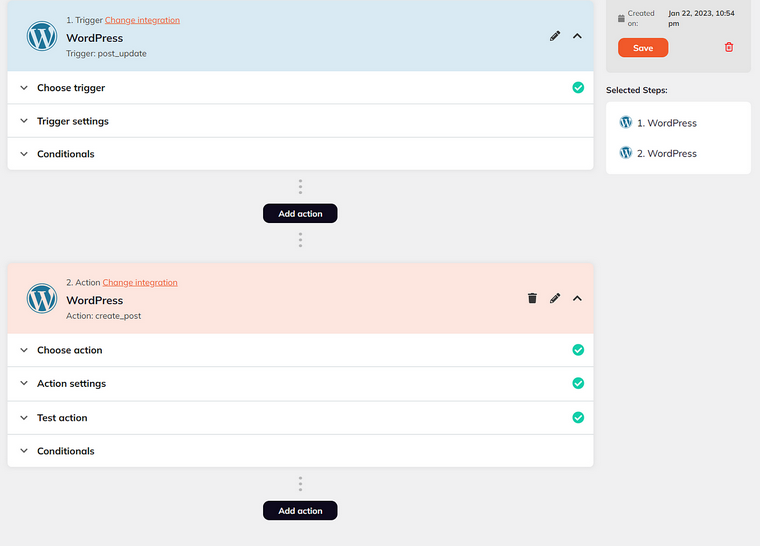Expand the Trigger settings section
Screen dimensions: 760x546
pyautogui.click(x=300, y=121)
